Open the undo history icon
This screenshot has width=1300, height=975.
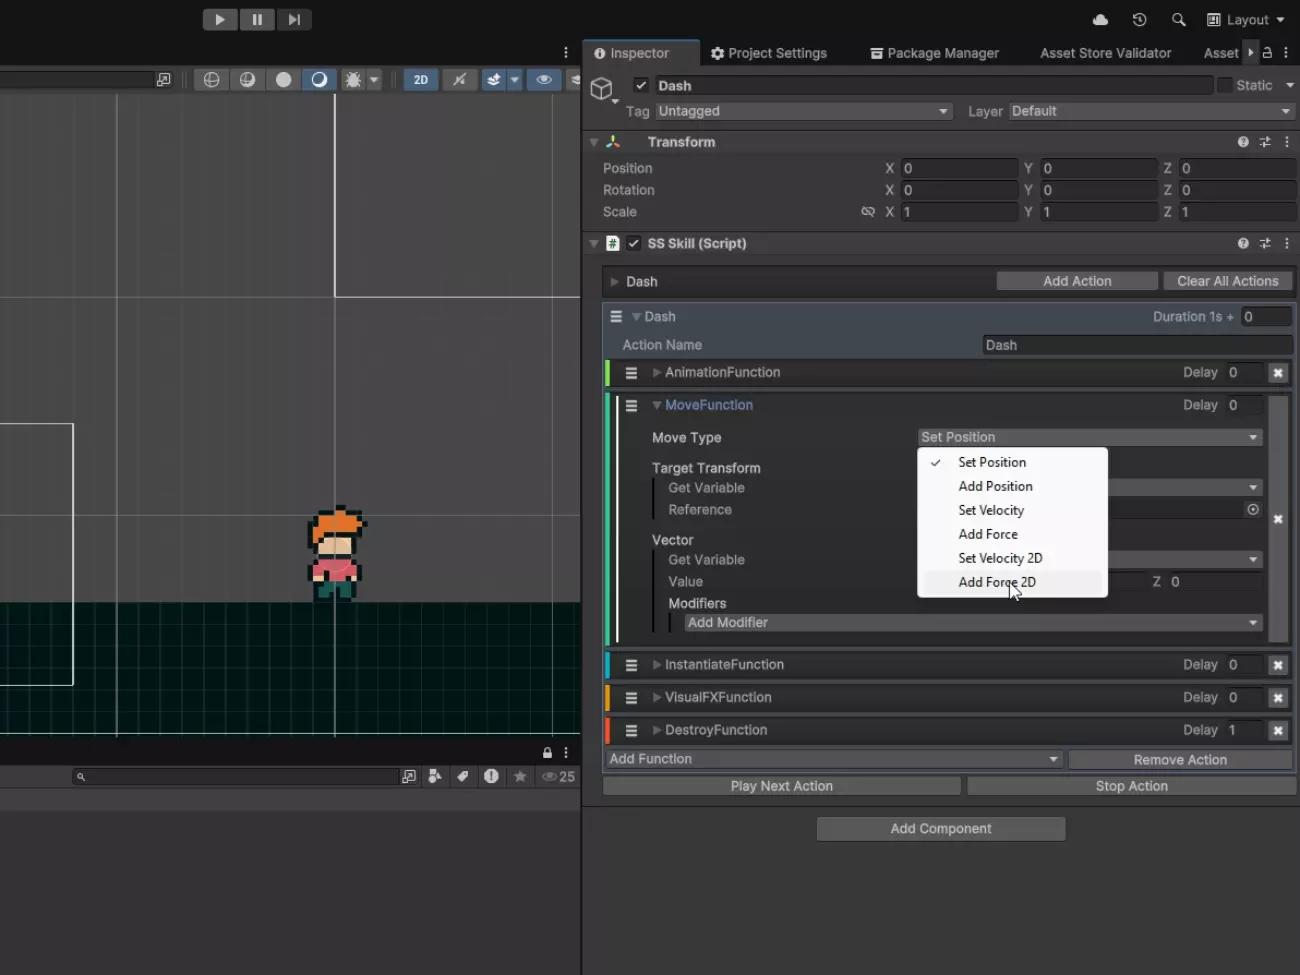1139,20
